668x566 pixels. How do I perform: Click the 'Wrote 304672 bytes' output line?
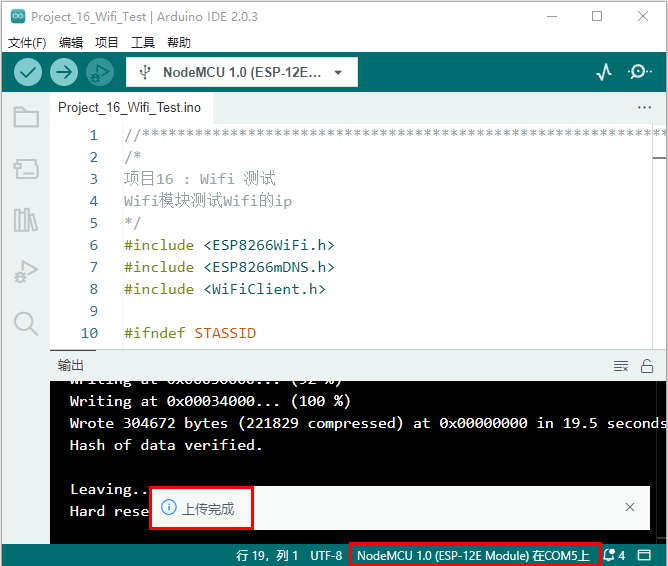[368, 423]
